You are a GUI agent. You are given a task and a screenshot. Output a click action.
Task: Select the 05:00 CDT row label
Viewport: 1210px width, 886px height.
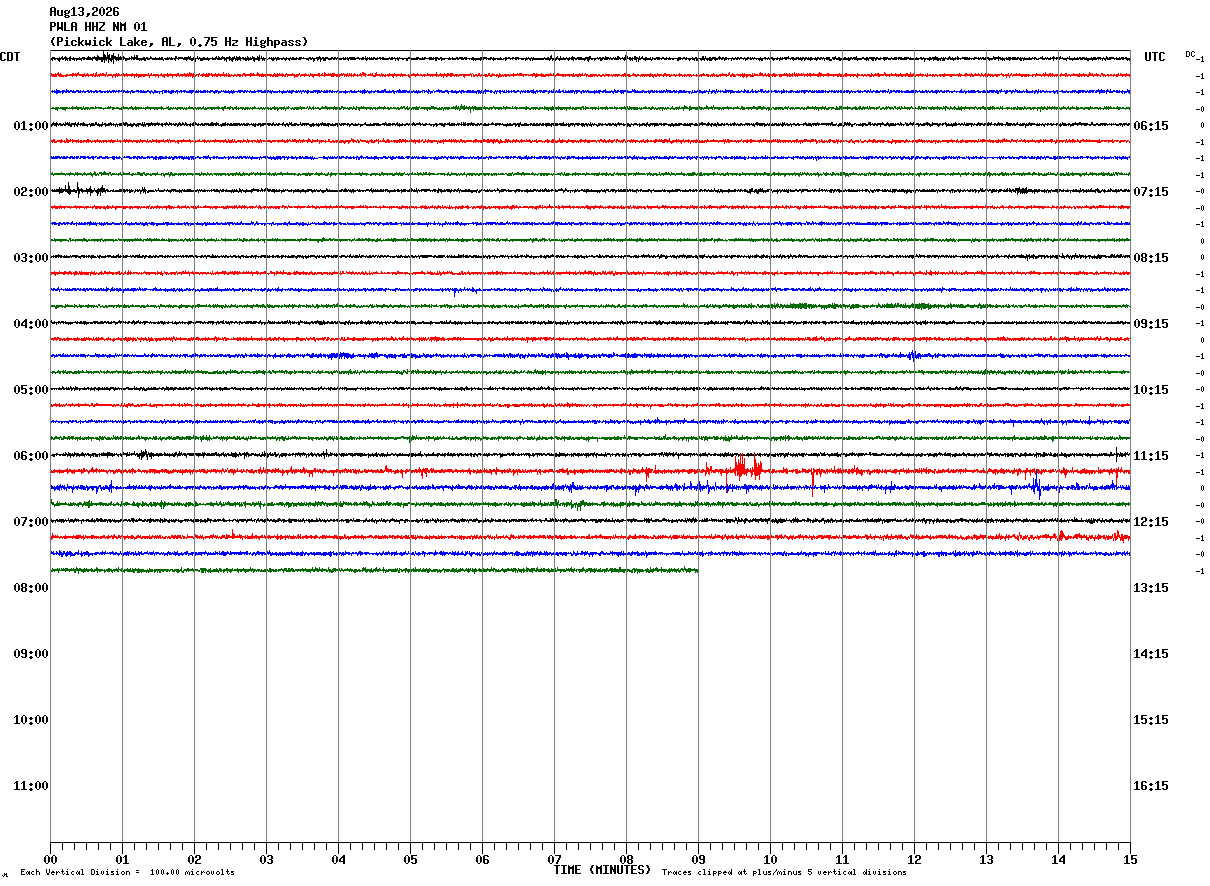pos(31,390)
